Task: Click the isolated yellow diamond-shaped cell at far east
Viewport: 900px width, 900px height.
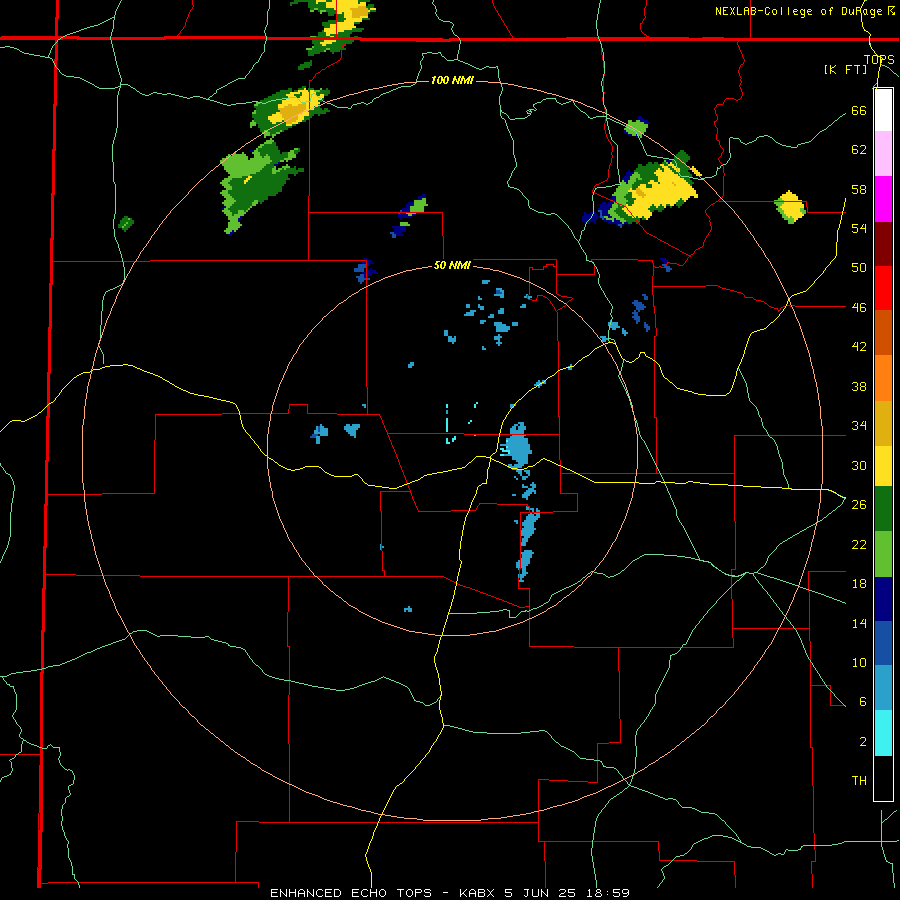Action: (x=790, y=207)
